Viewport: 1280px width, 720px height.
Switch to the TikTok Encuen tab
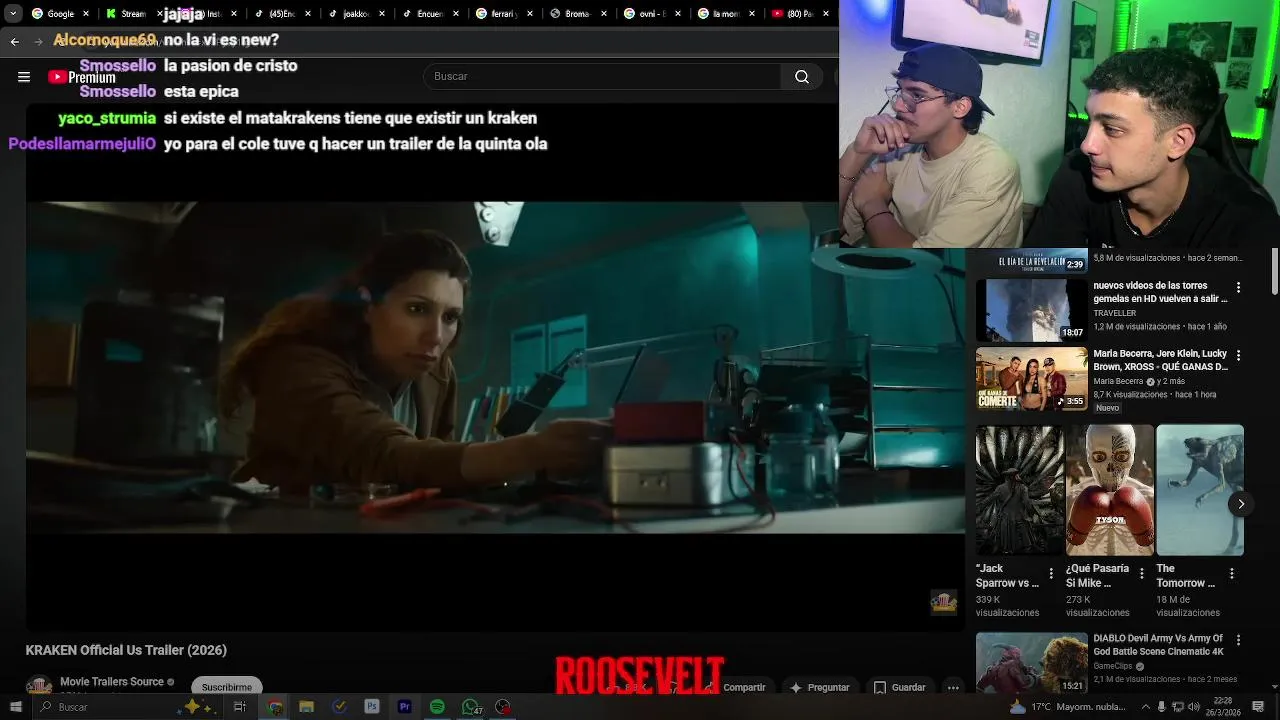pos(430,14)
